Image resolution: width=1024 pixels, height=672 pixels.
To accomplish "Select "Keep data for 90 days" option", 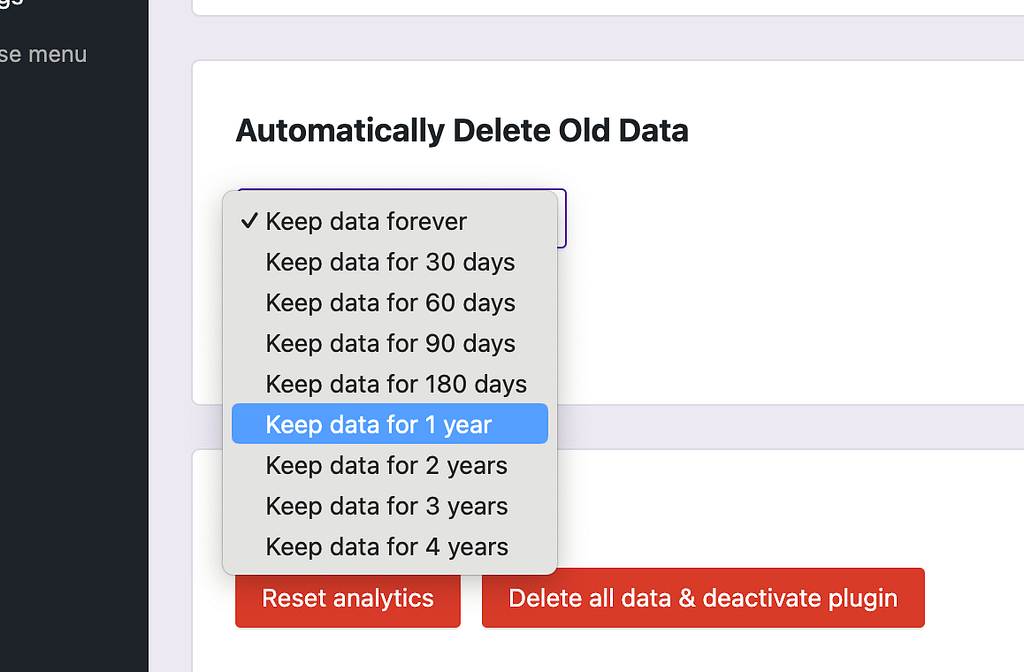I will click(389, 343).
